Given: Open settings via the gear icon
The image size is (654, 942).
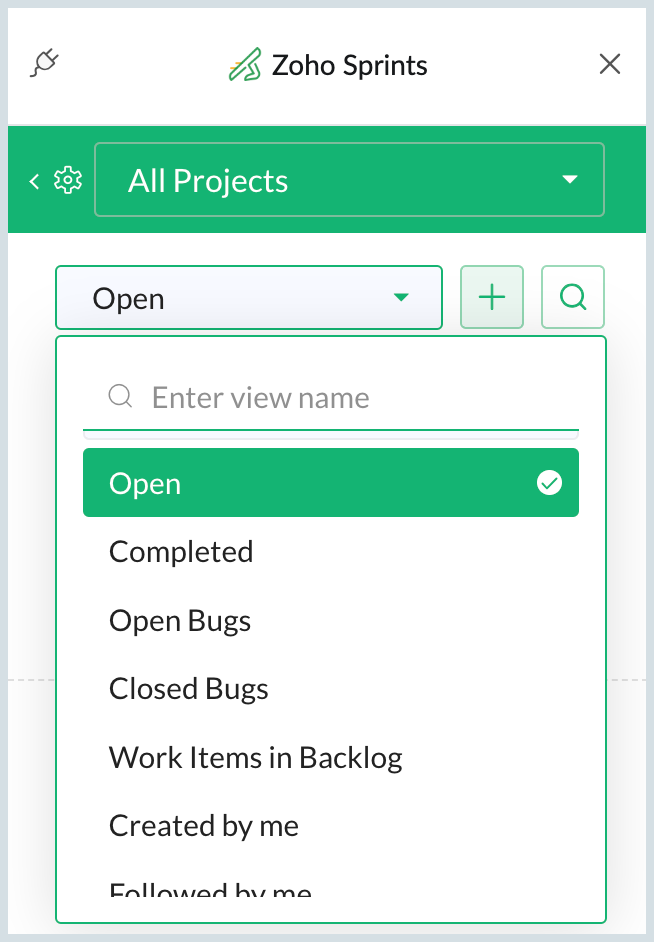Looking at the screenshot, I should point(68,180).
